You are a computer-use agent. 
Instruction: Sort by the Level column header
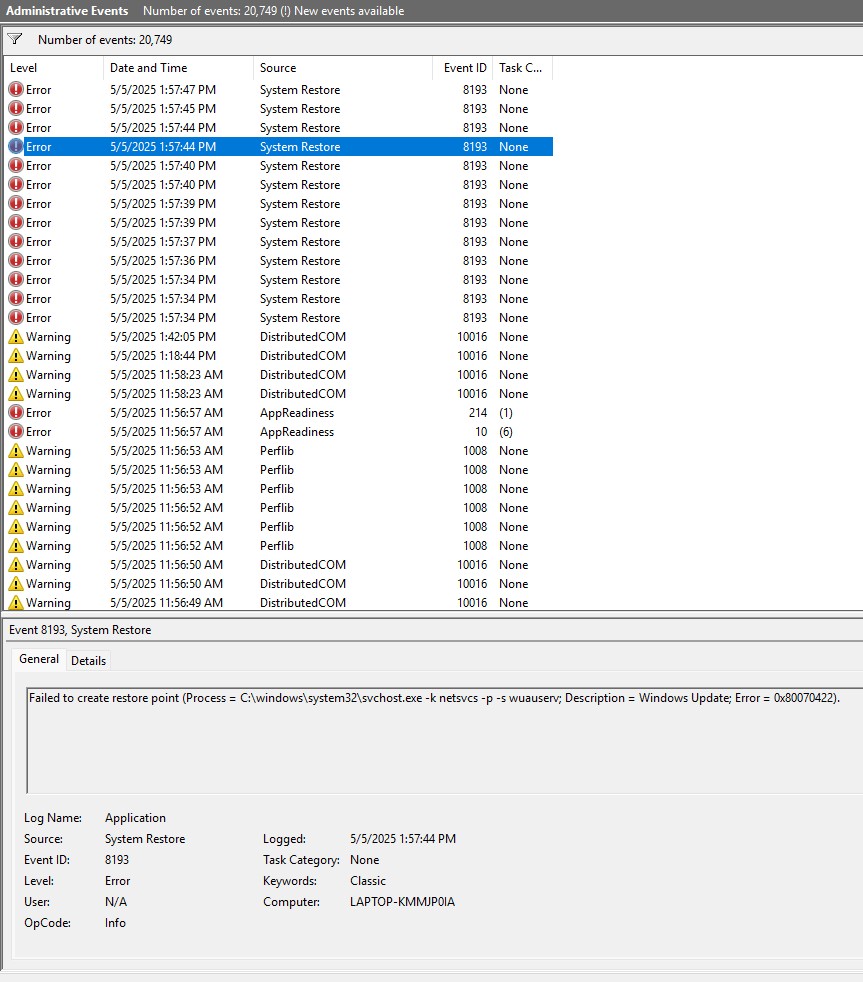pyautogui.click(x=53, y=68)
